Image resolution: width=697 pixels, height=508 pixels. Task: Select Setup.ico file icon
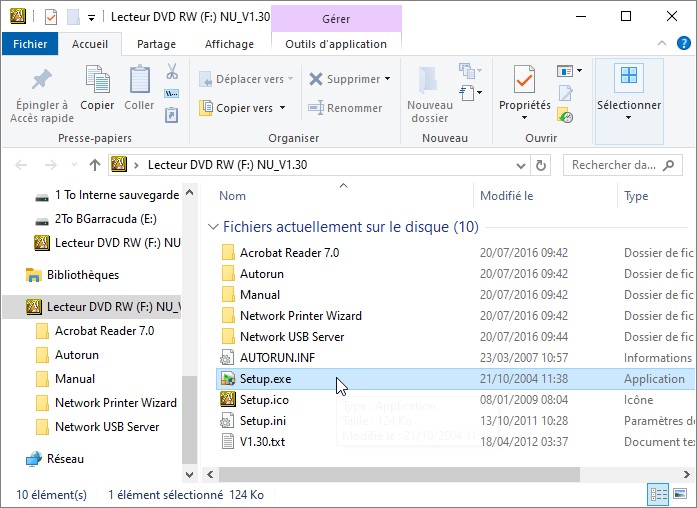228,399
